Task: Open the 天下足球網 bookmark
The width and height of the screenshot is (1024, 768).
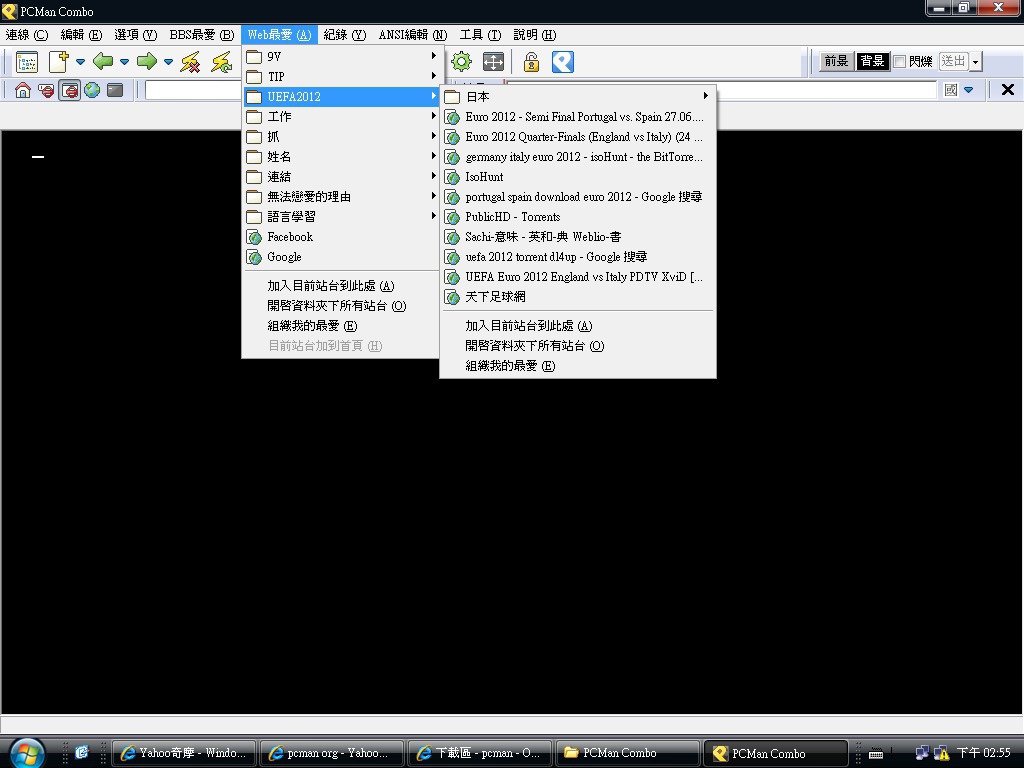Action: pos(578,297)
